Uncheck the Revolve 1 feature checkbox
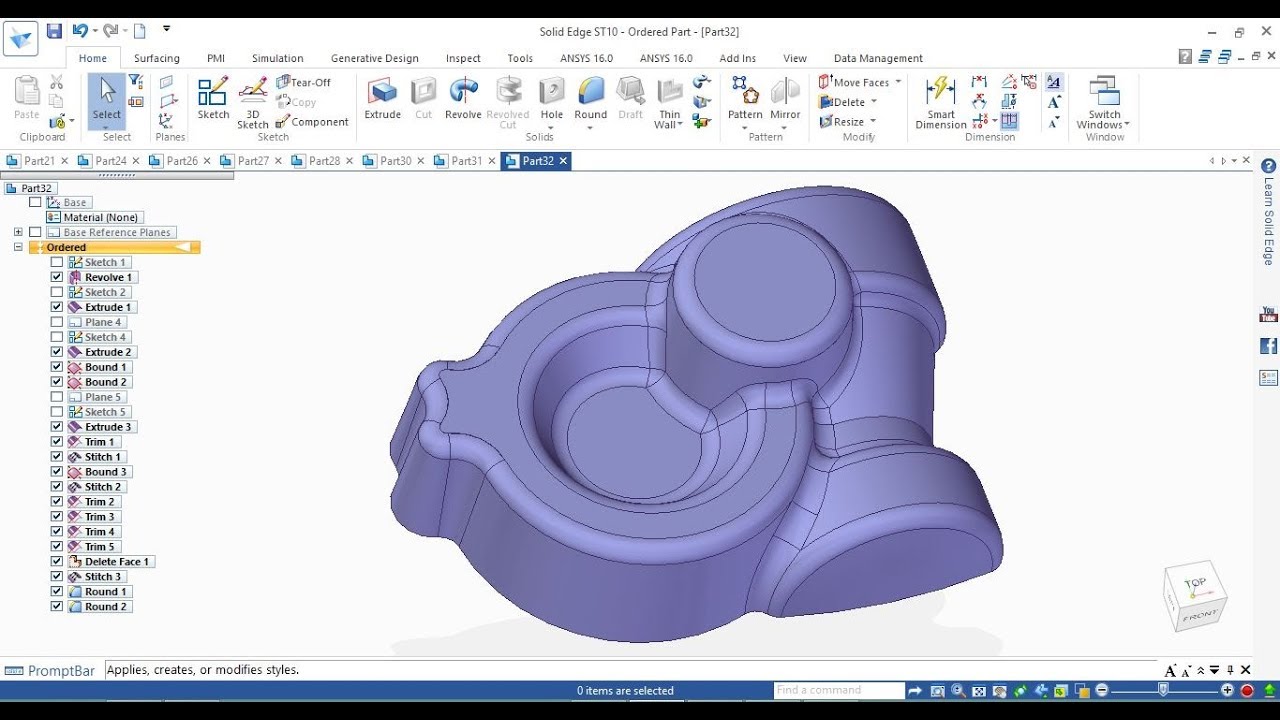Image resolution: width=1280 pixels, height=720 pixels. [57, 277]
